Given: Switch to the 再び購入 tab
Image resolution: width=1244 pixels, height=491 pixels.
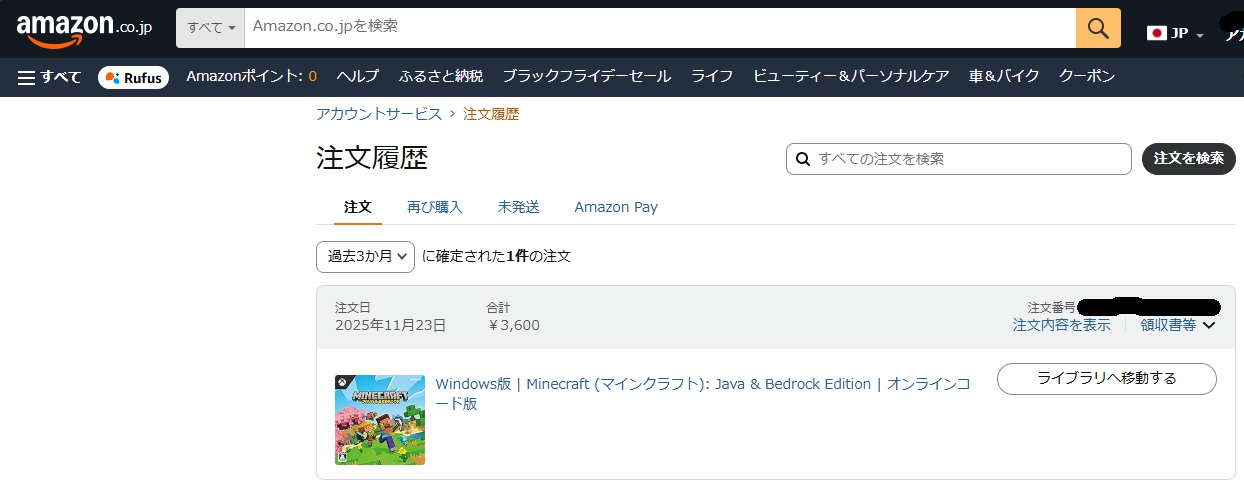Looking at the screenshot, I should coord(434,207).
